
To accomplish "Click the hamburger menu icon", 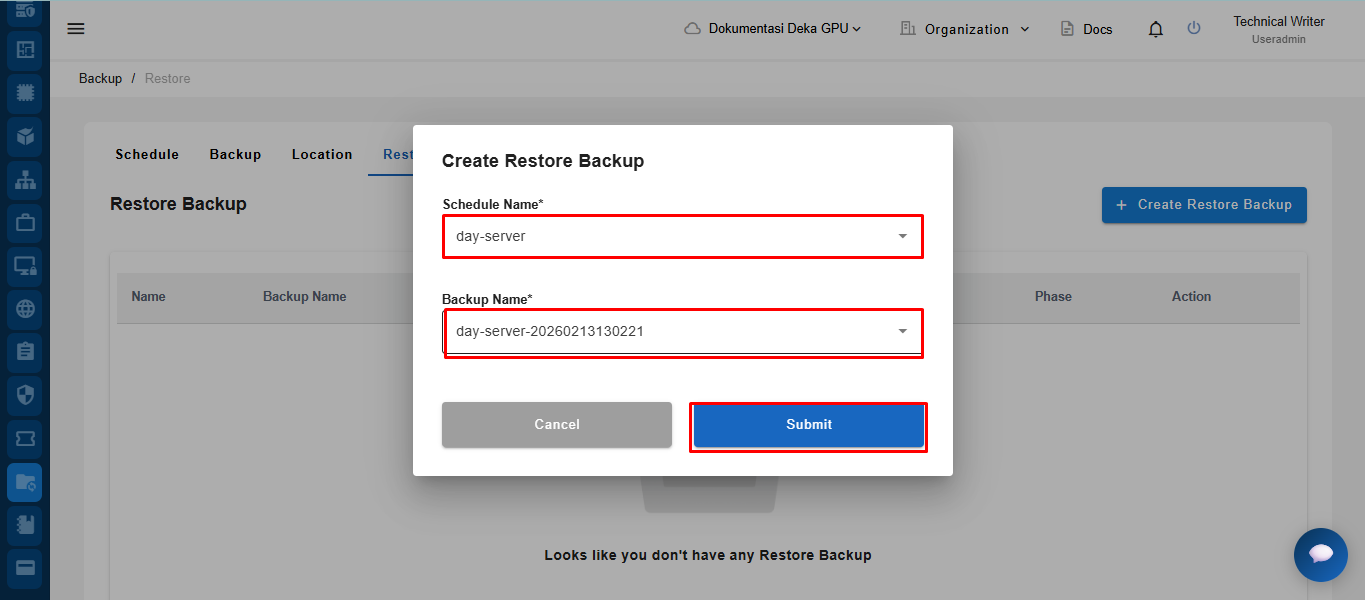I will point(76,28).
